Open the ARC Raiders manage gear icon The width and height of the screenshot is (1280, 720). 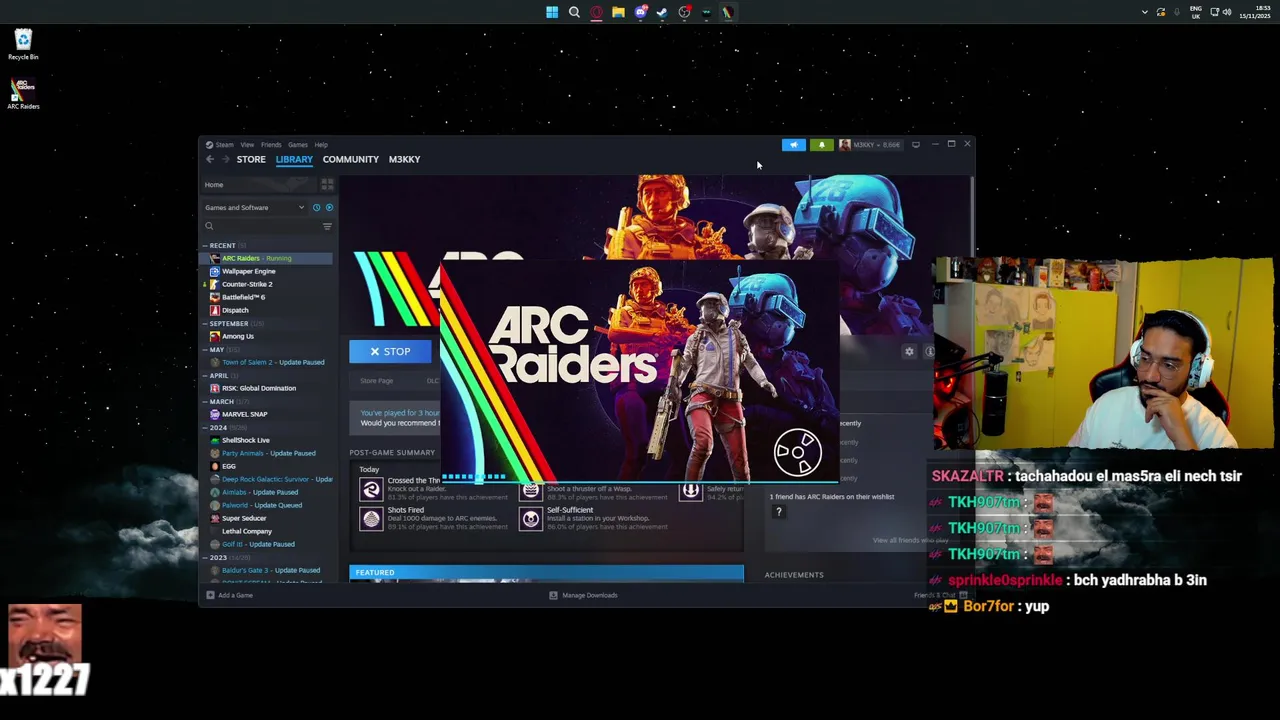point(909,352)
